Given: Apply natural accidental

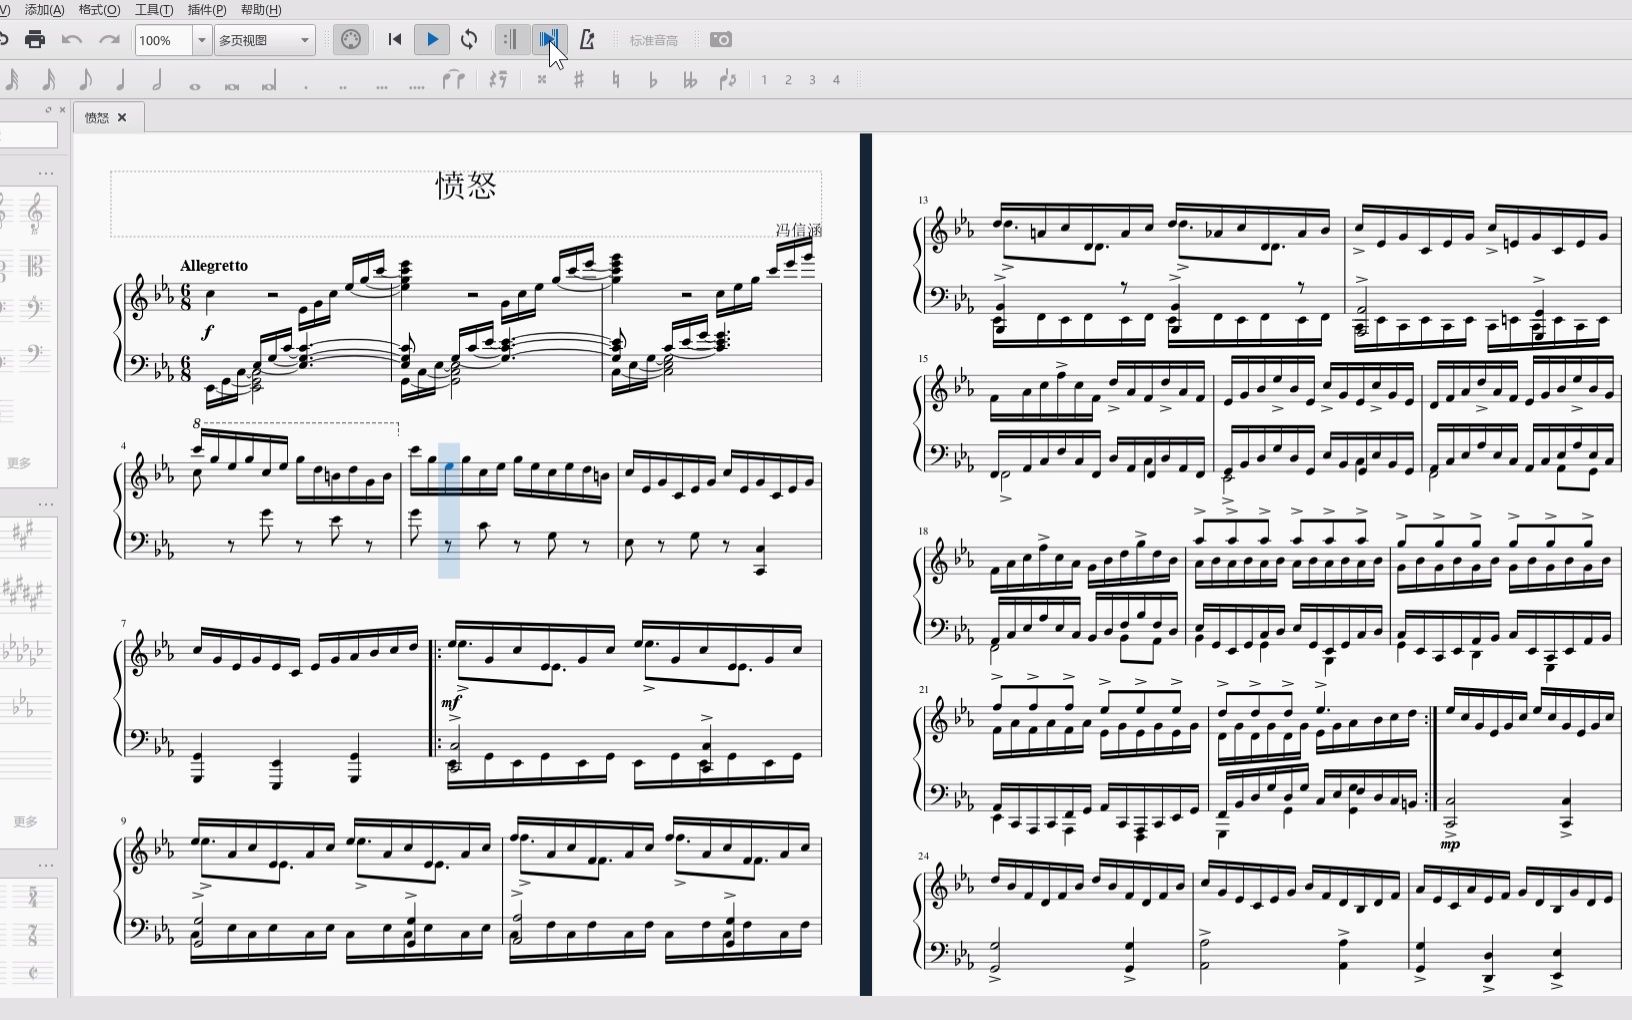Looking at the screenshot, I should [615, 80].
